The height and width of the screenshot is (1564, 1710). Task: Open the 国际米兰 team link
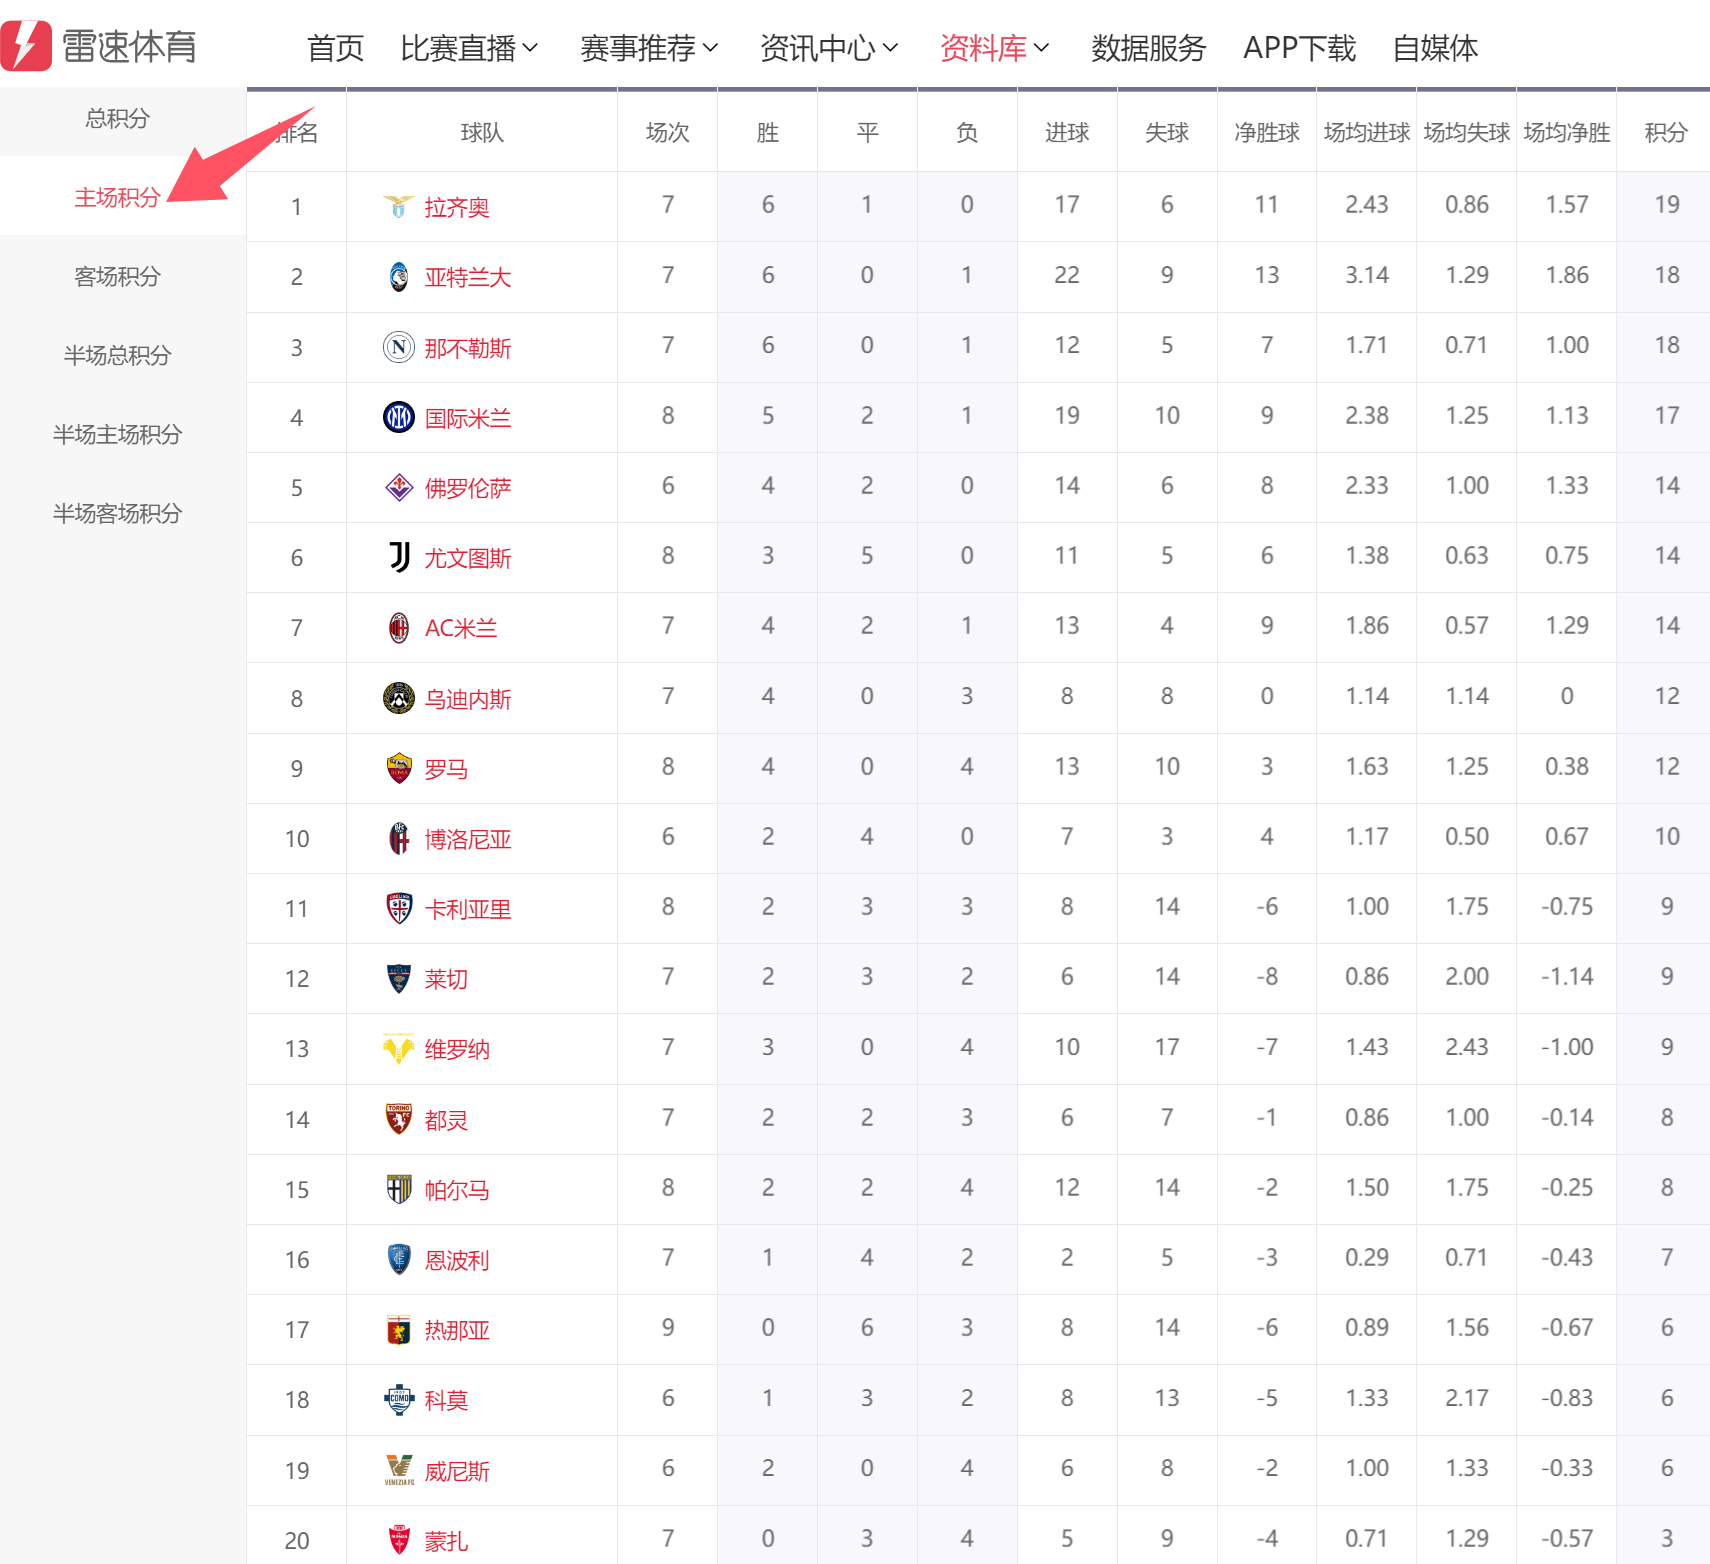coord(468,418)
